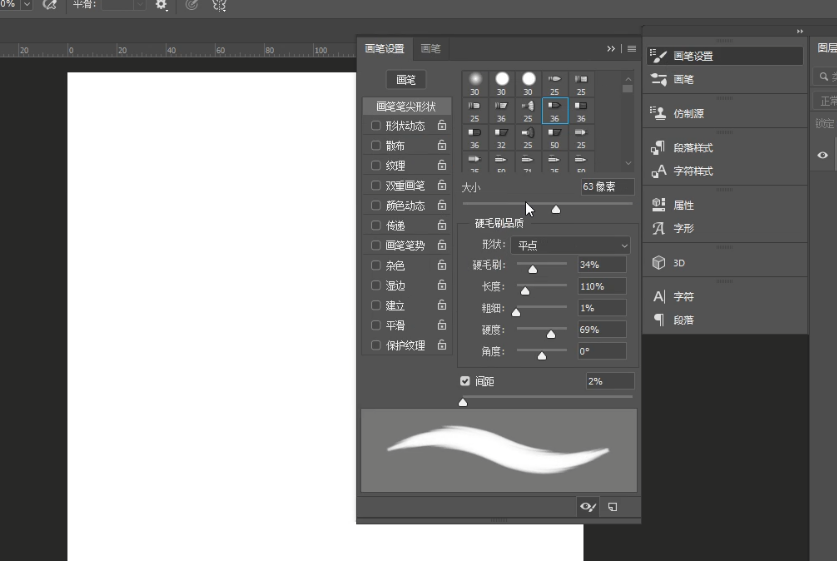Click the 大小 size slider
837x561 pixels.
click(547, 204)
